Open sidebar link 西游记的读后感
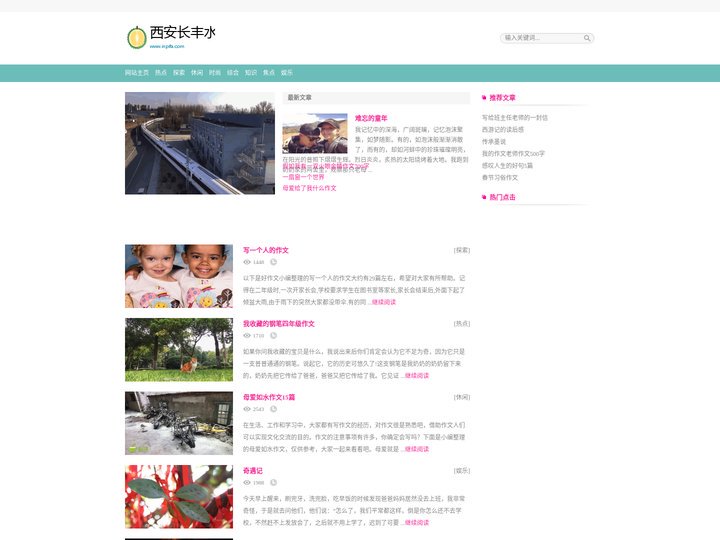 point(503,129)
